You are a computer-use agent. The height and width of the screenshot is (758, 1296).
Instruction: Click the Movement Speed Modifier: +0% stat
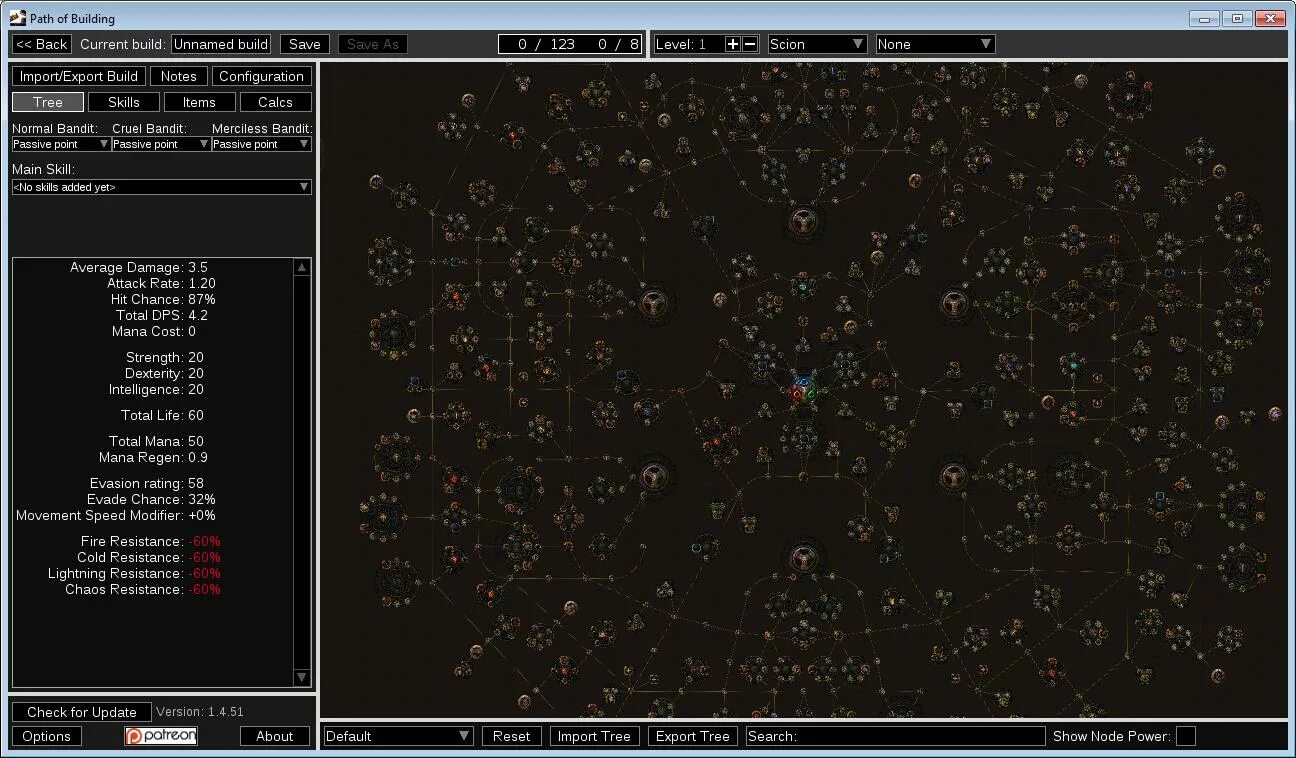[116, 515]
